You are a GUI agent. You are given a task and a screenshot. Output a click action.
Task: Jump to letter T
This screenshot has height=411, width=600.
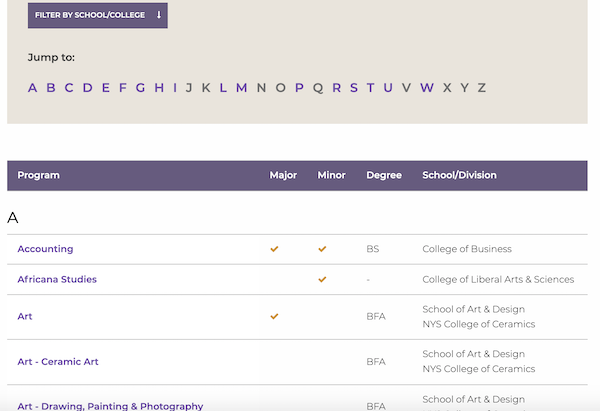point(370,88)
